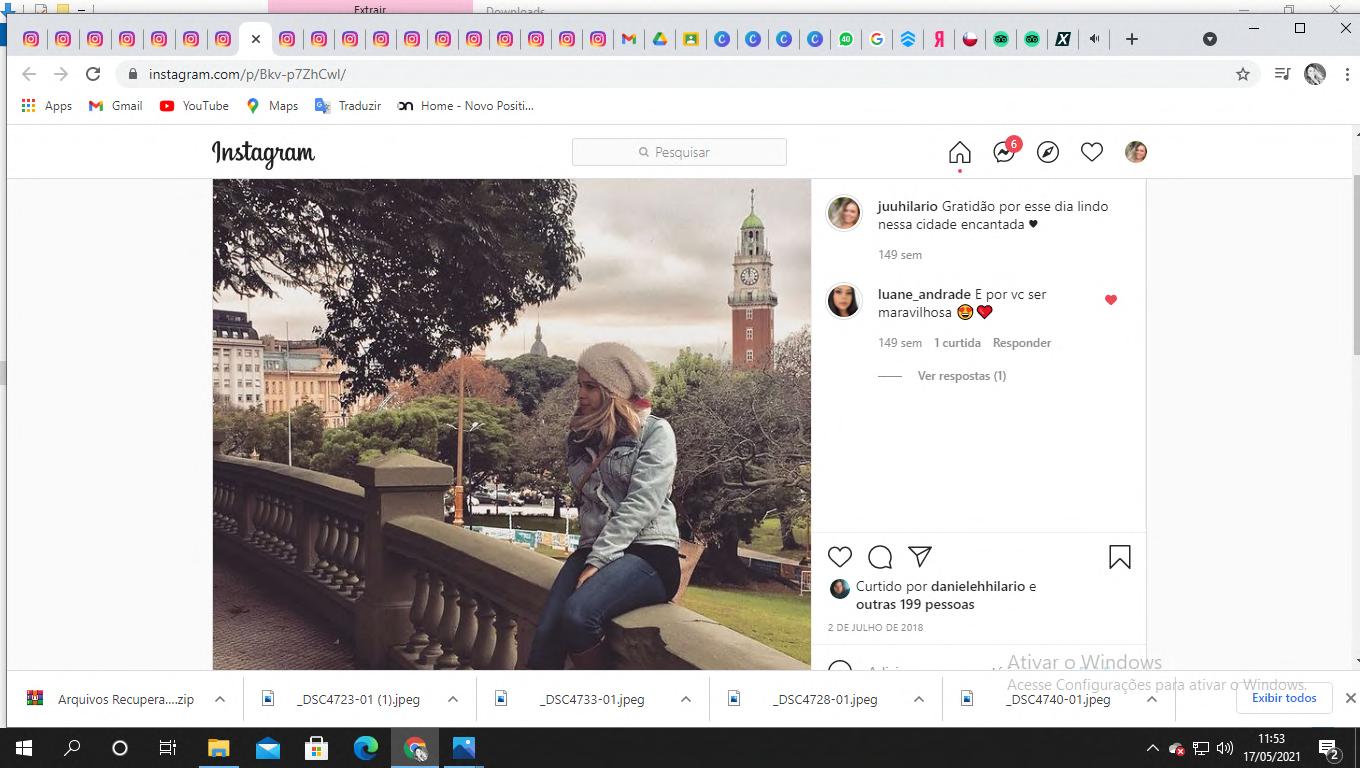The image size is (1360, 768).
Task: Open the Chrome profile avatar
Action: pos(1315,74)
